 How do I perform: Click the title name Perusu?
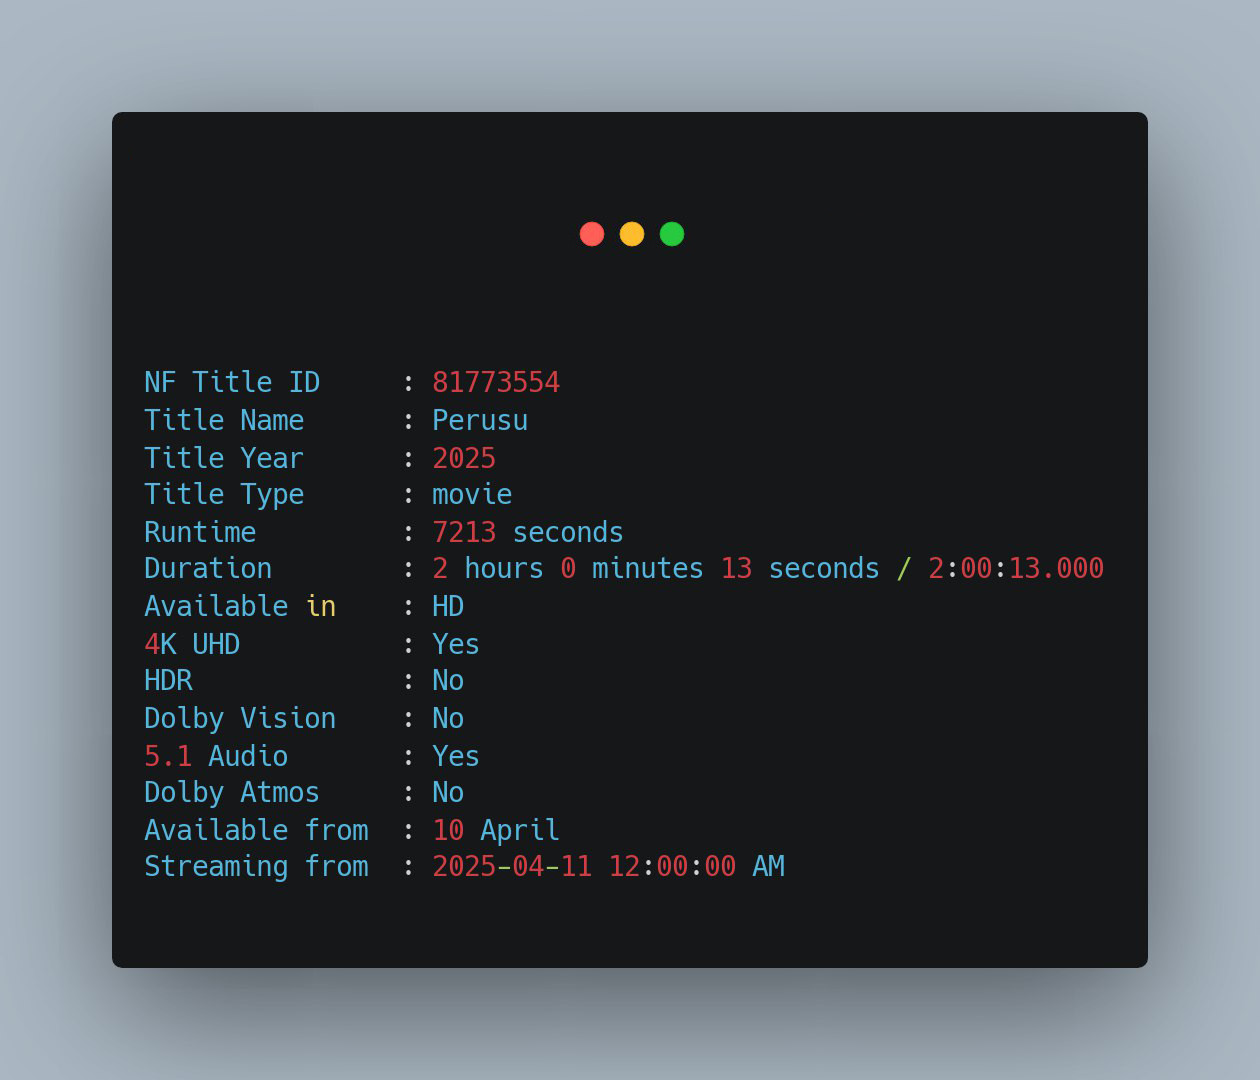(x=480, y=420)
